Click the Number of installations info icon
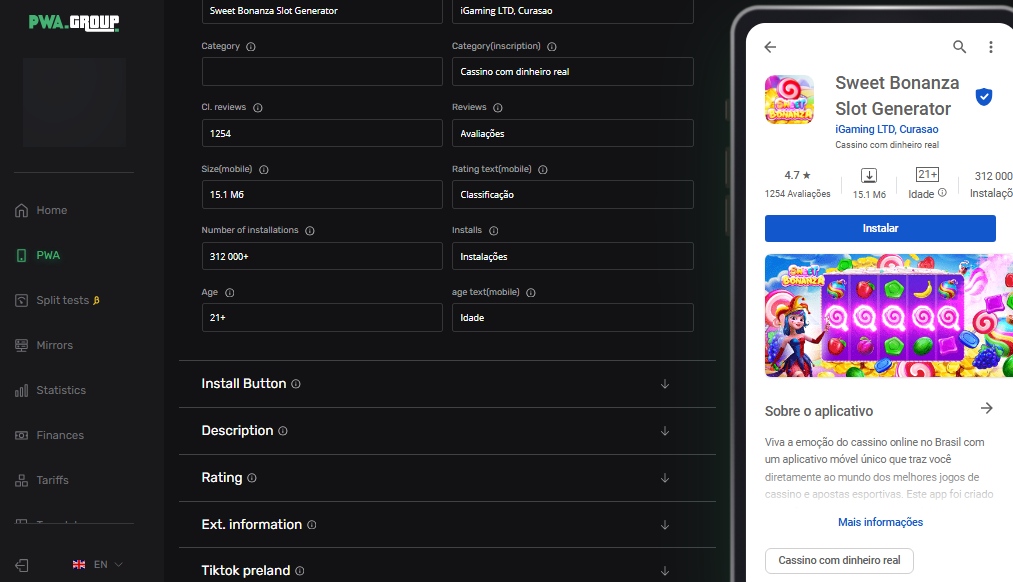 click(309, 231)
